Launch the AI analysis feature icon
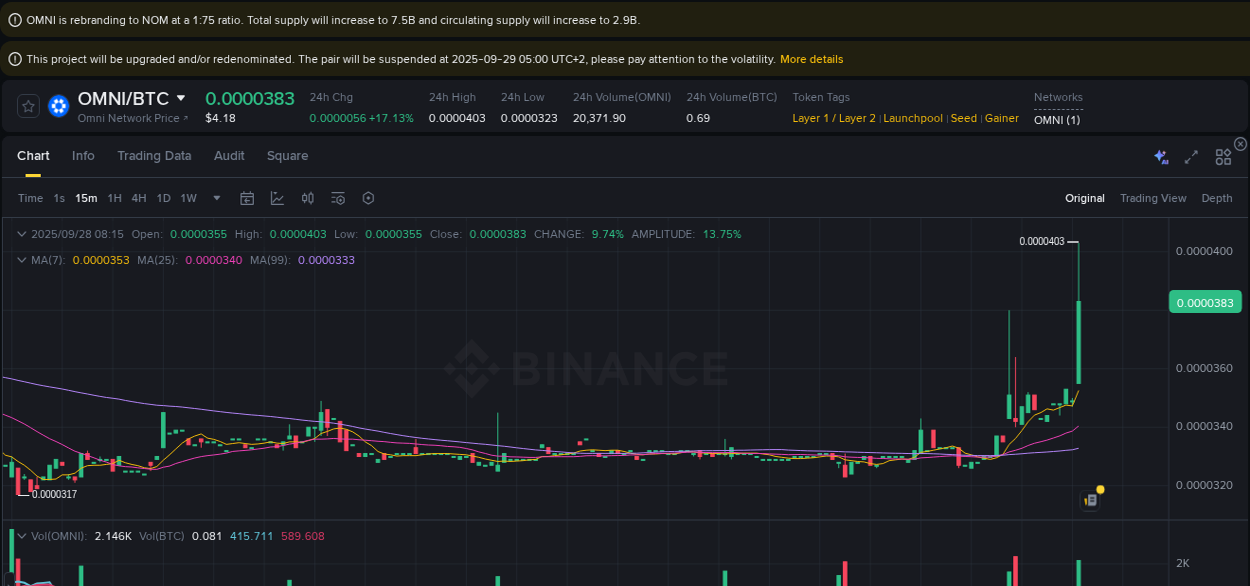This screenshot has height=586, width=1250. coord(1161,157)
